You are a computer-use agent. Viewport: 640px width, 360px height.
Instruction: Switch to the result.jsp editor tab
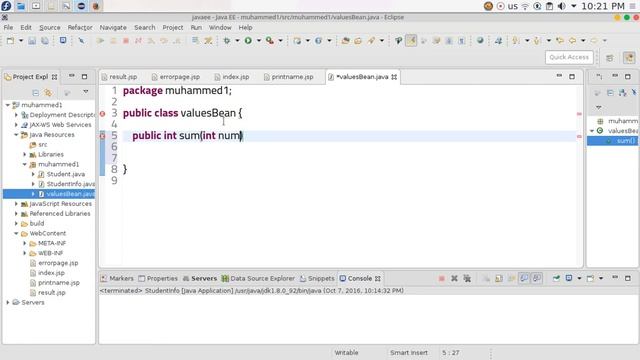click(x=119, y=77)
